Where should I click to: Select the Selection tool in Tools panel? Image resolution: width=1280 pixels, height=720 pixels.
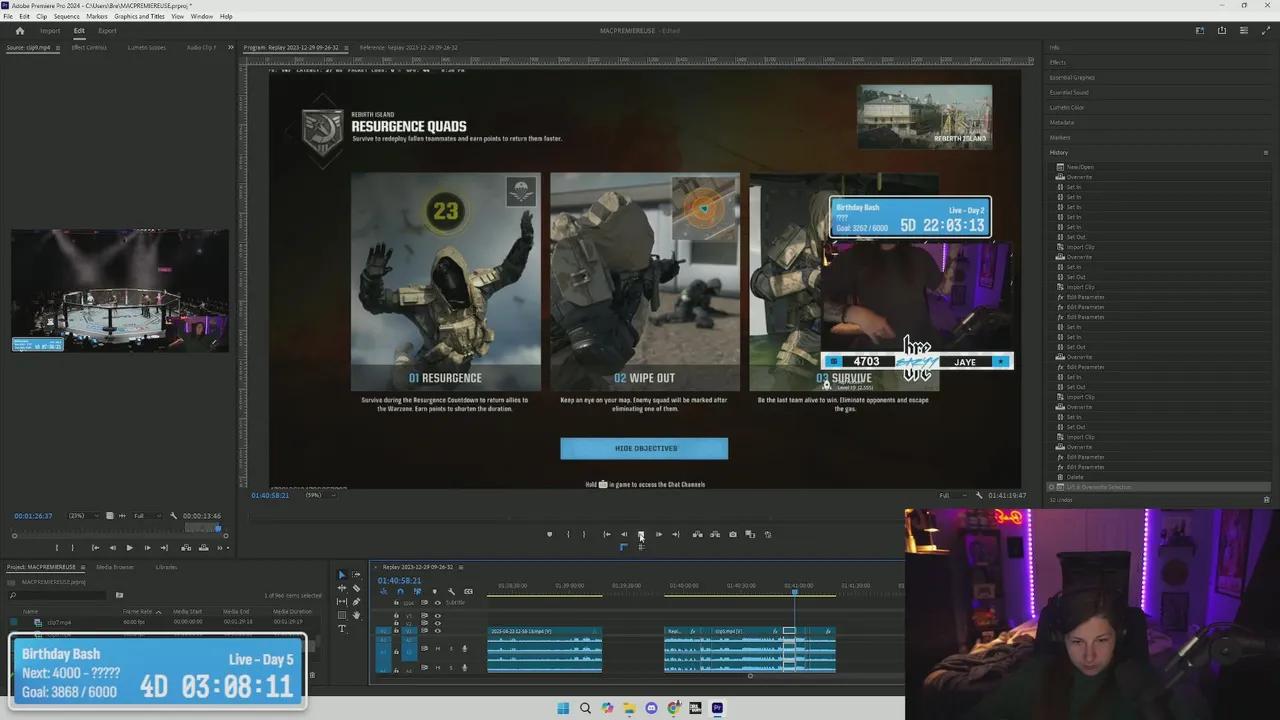342,575
